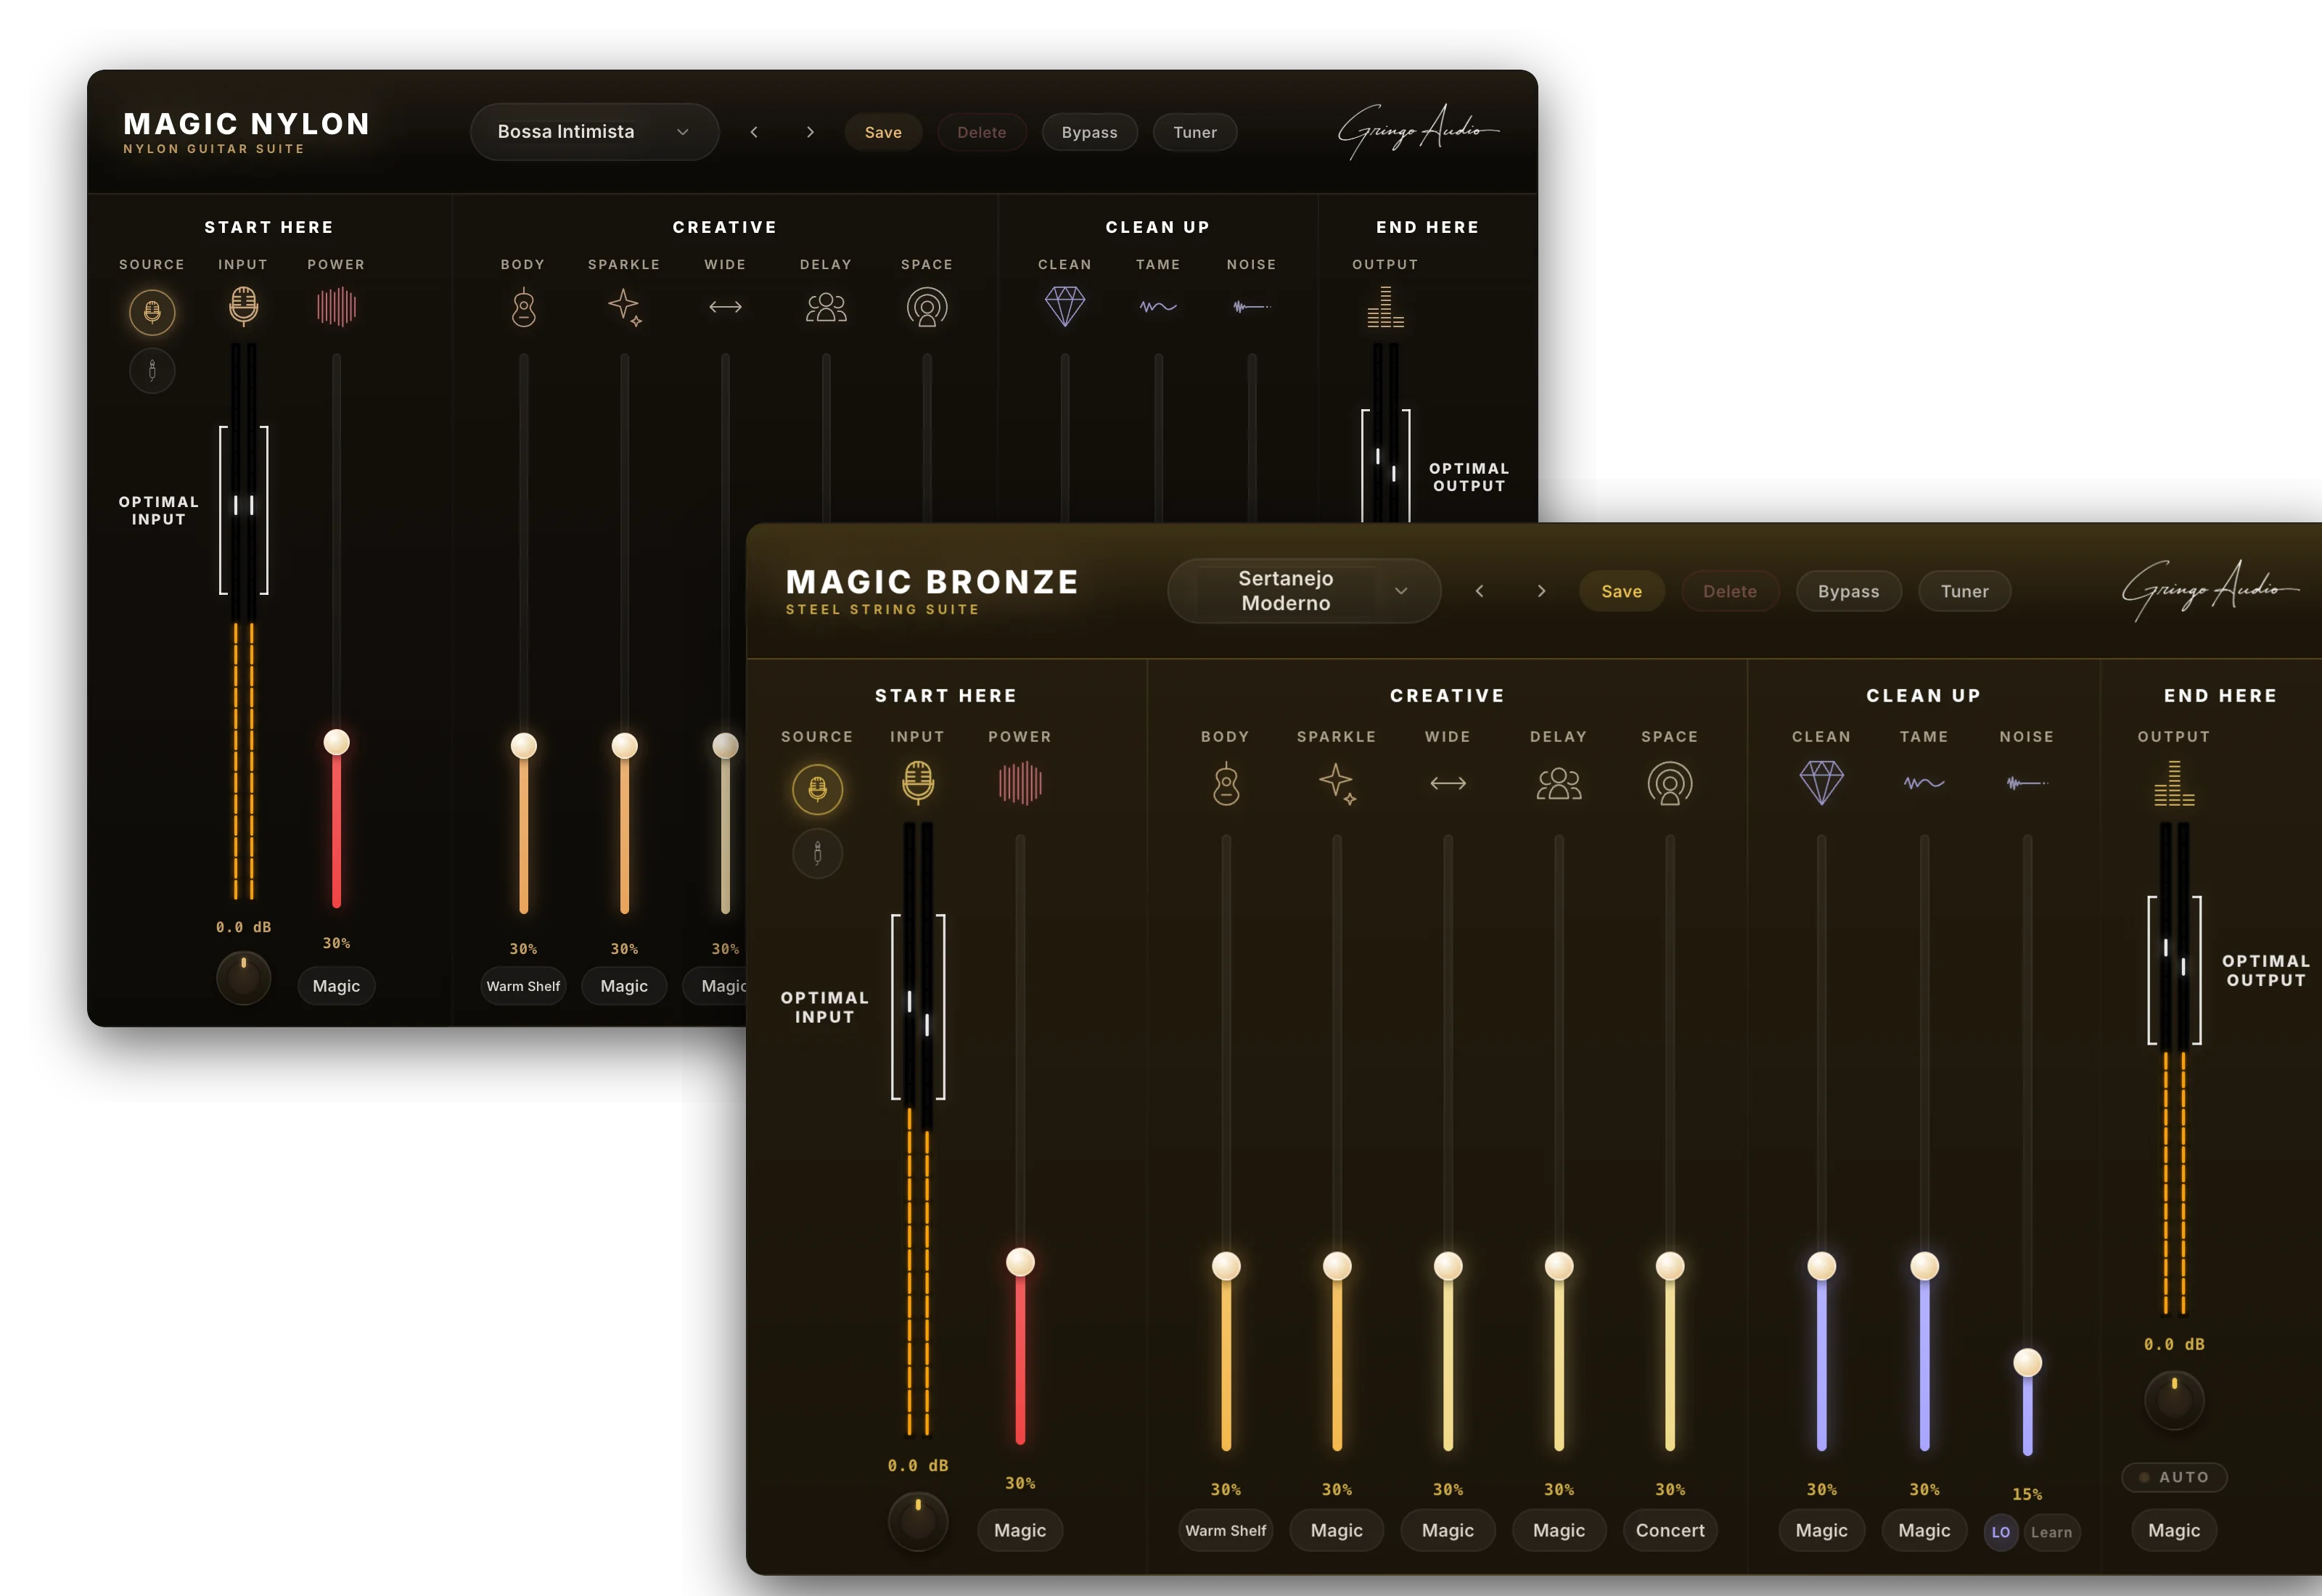Click Delete in Magic Bronze
Viewport: 2322px width, 1596px height.
tap(1729, 591)
